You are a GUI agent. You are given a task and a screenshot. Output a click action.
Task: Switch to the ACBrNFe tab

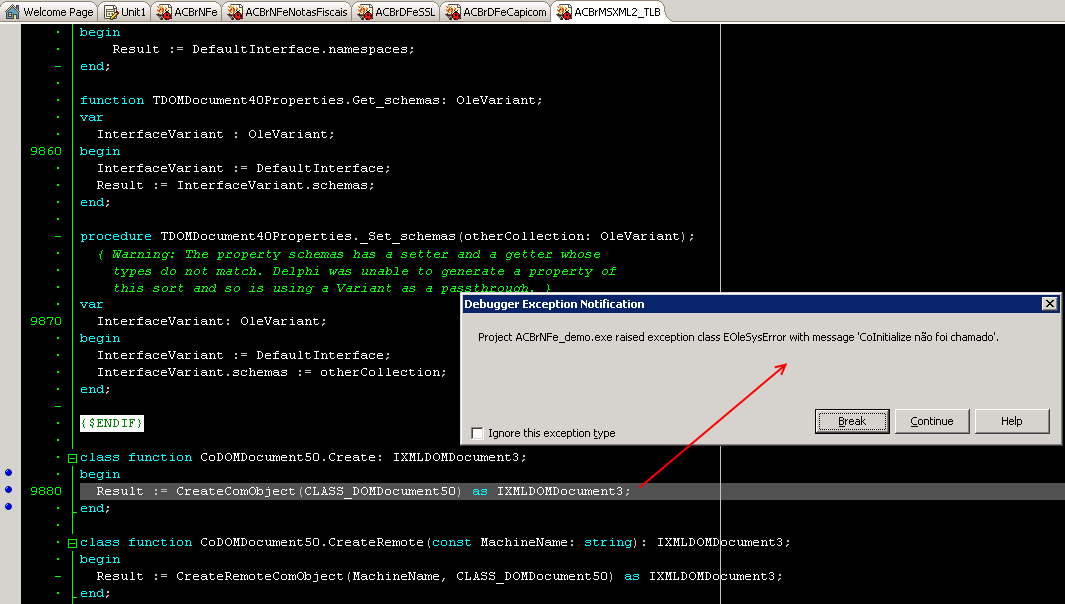[x=187, y=12]
